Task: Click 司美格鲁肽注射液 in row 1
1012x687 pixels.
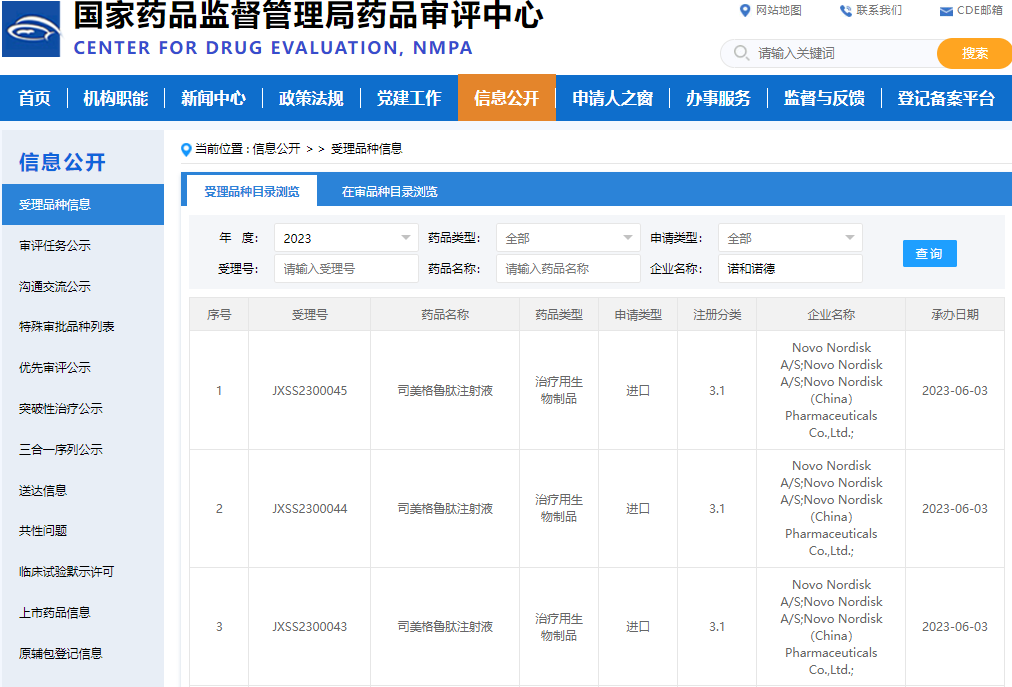Action: [445, 391]
